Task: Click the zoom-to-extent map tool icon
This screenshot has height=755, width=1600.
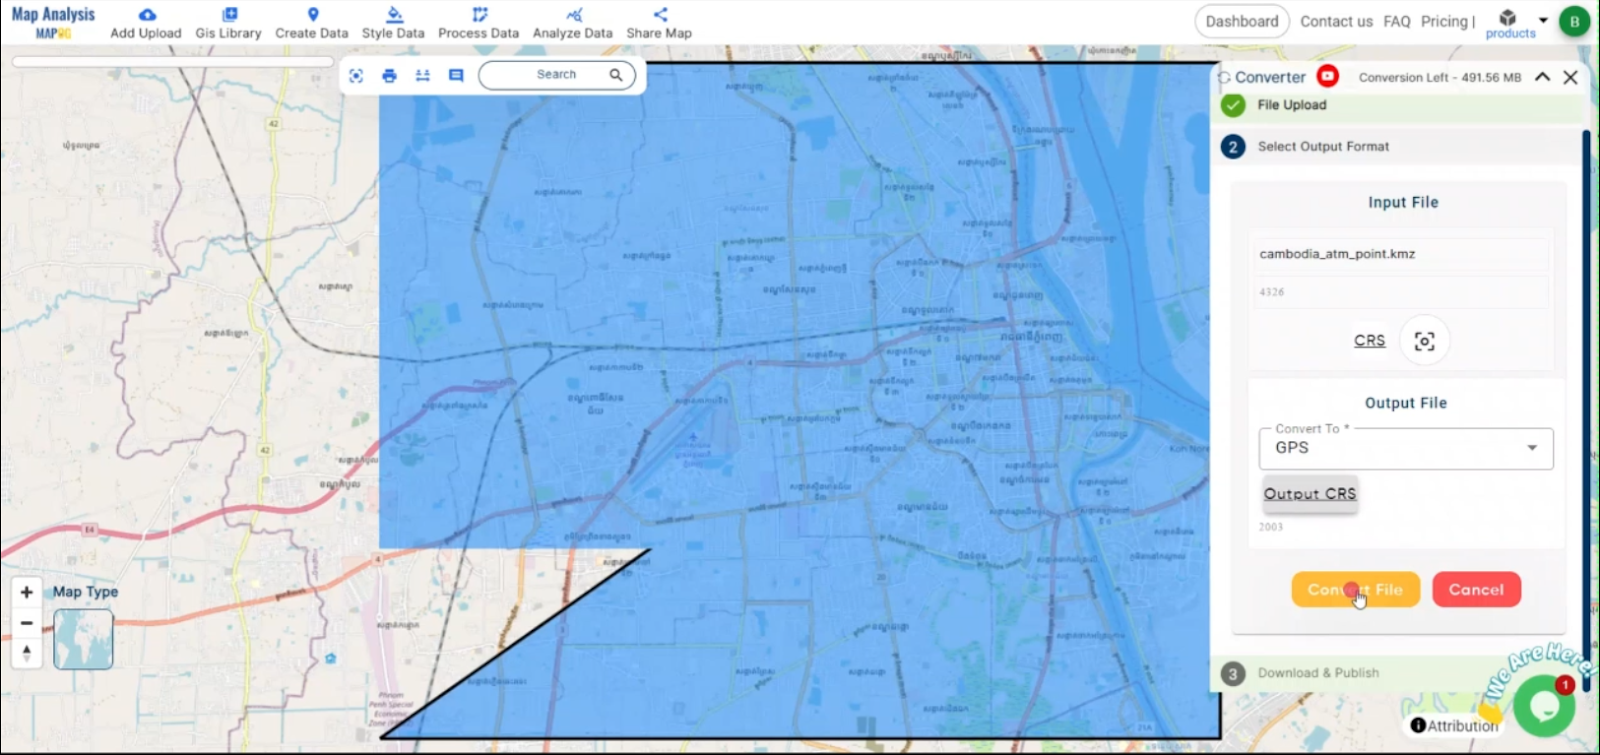Action: [x=356, y=75]
